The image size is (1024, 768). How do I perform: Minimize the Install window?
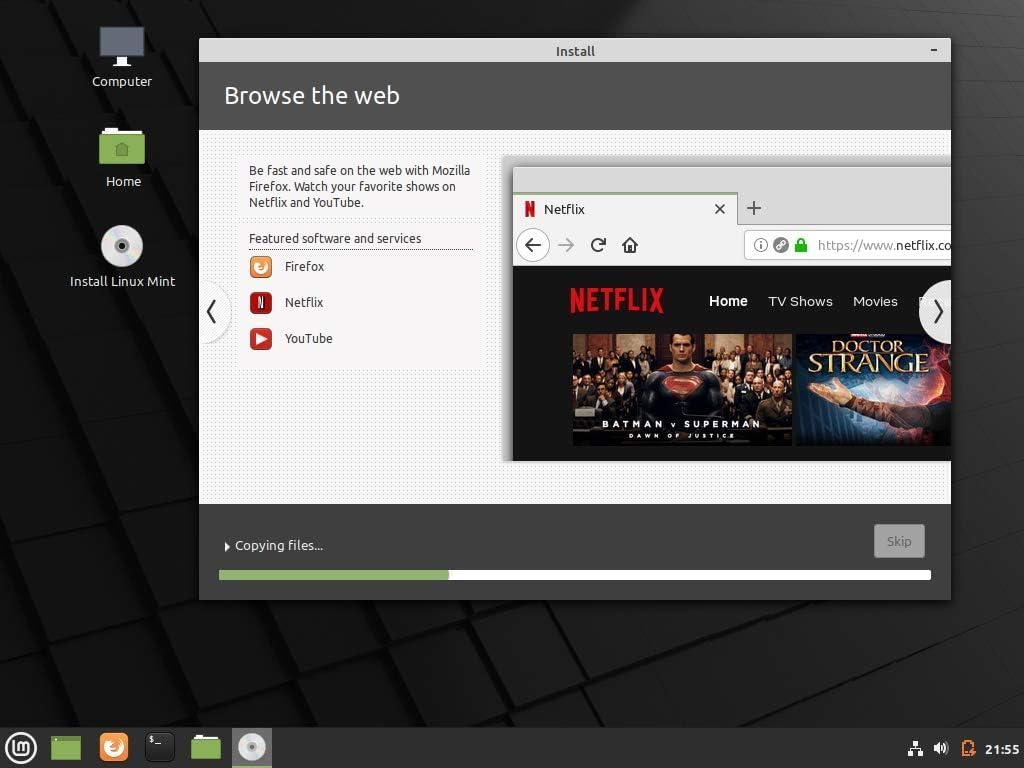click(x=934, y=50)
